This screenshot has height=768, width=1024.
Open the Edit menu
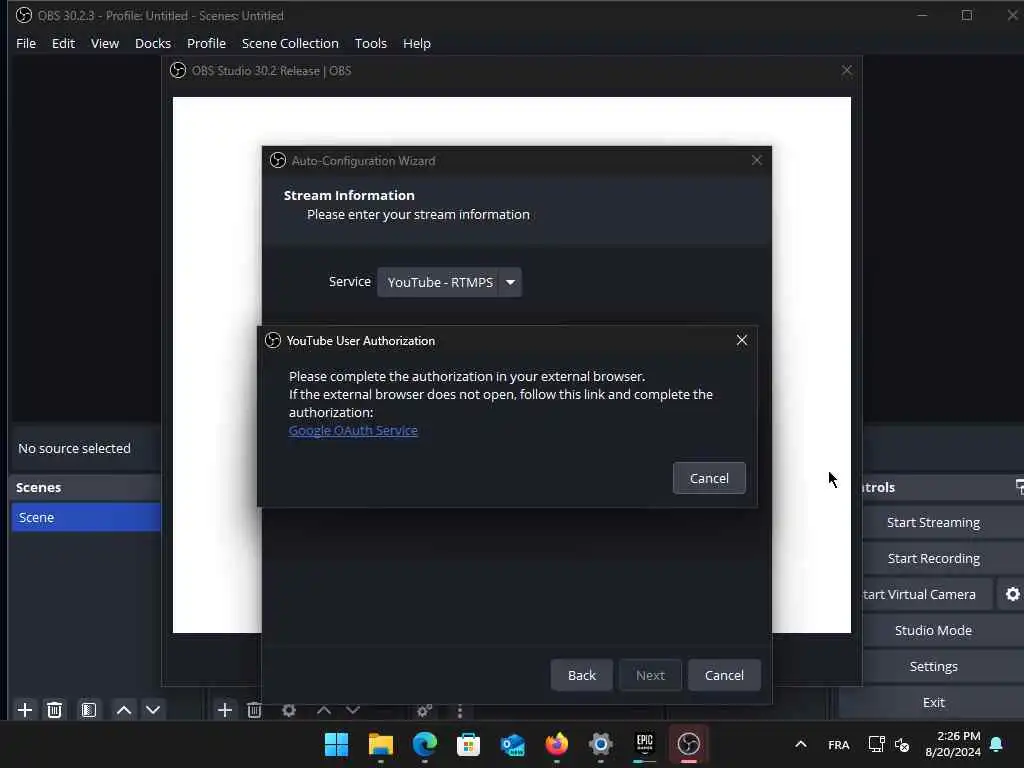tap(63, 43)
